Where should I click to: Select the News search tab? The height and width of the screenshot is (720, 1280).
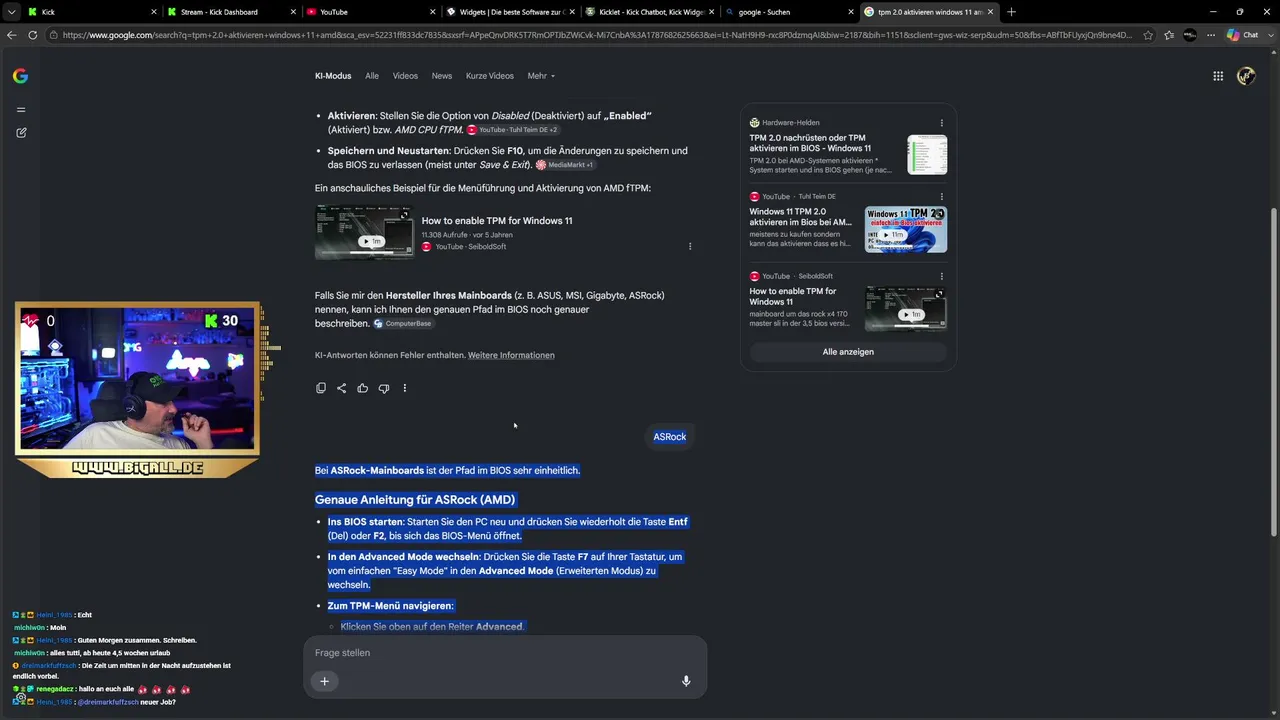[442, 76]
